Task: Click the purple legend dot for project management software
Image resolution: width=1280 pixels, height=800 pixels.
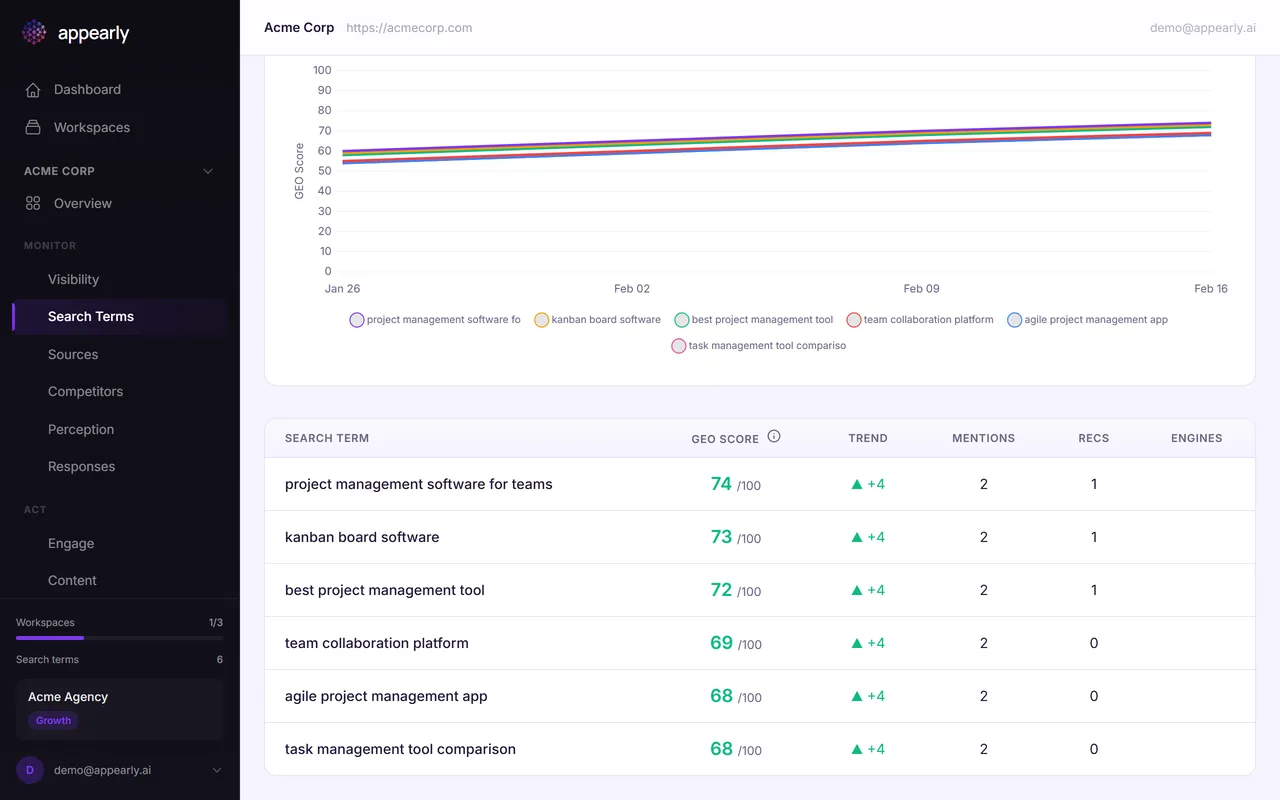Action: 356,319
